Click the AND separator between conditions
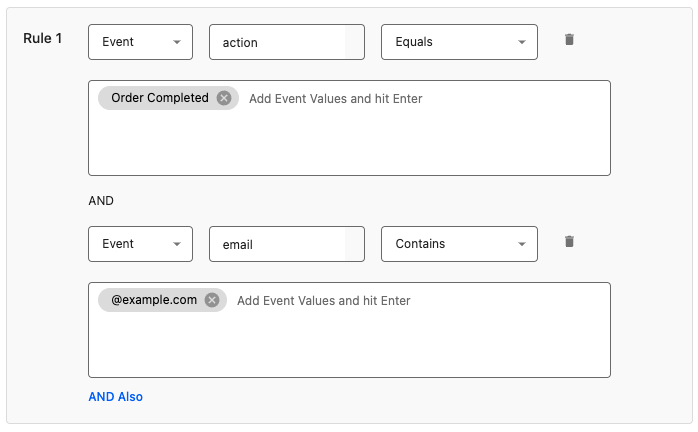Screen dimensions: 698x432 click(101, 200)
